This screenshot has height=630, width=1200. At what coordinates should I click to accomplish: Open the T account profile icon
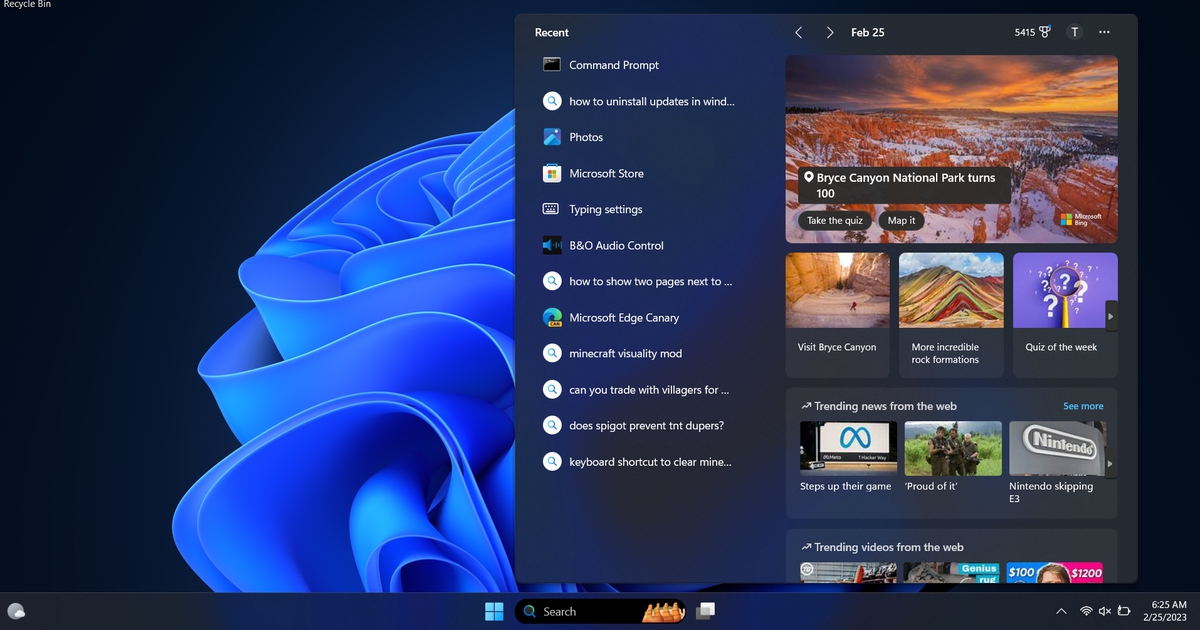click(1075, 32)
